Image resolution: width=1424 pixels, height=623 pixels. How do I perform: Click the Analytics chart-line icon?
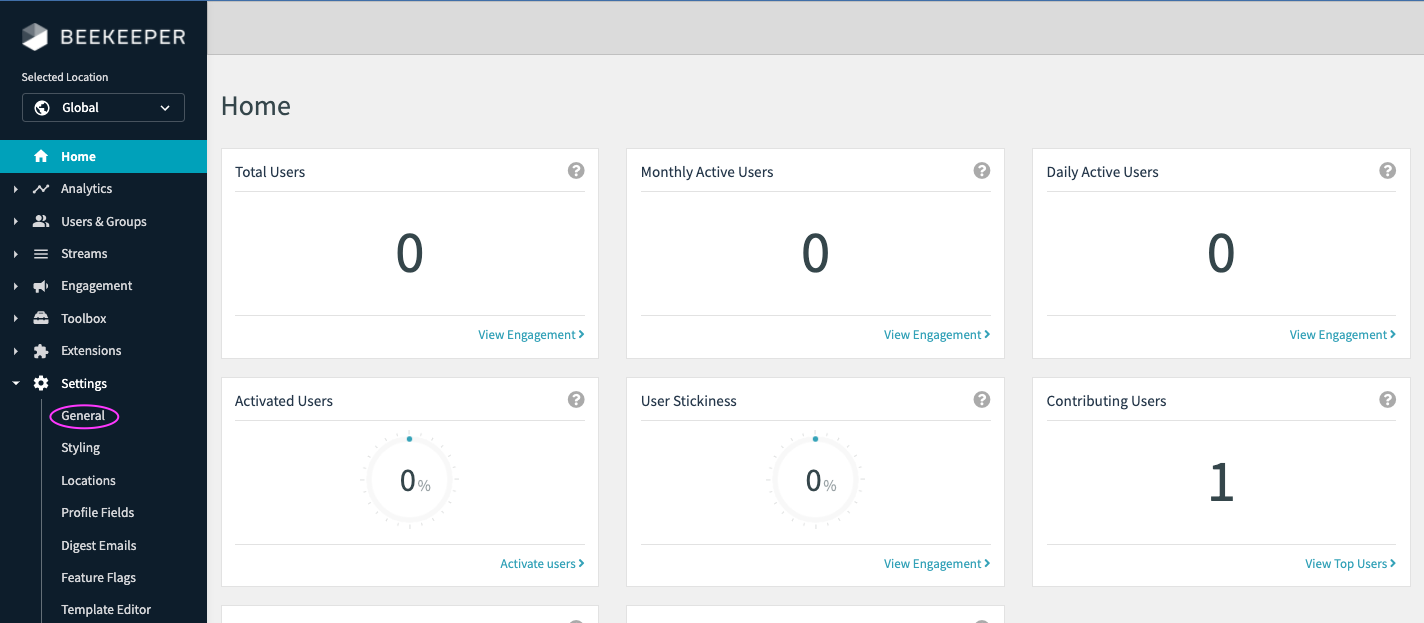point(41,188)
